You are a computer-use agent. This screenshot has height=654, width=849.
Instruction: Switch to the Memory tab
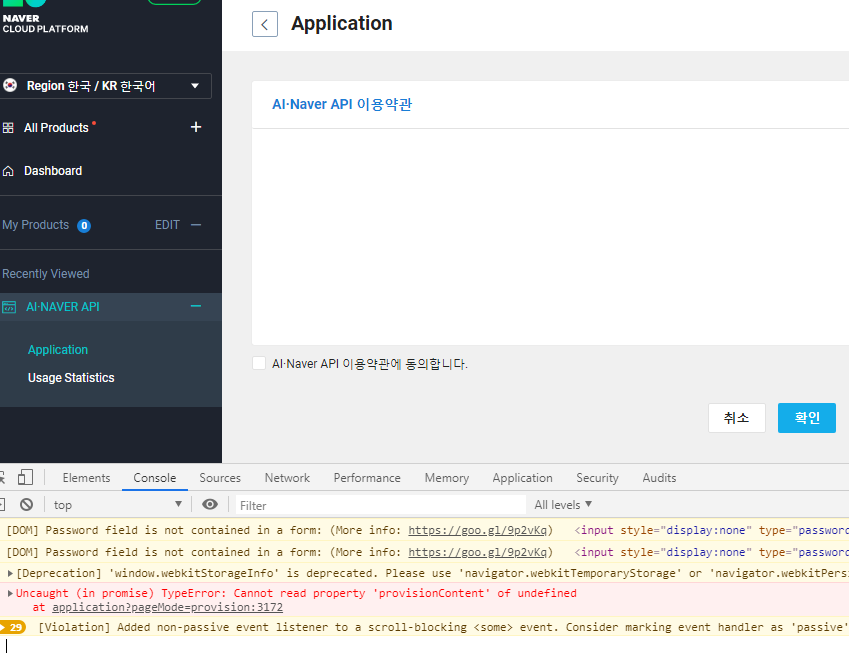click(x=447, y=478)
